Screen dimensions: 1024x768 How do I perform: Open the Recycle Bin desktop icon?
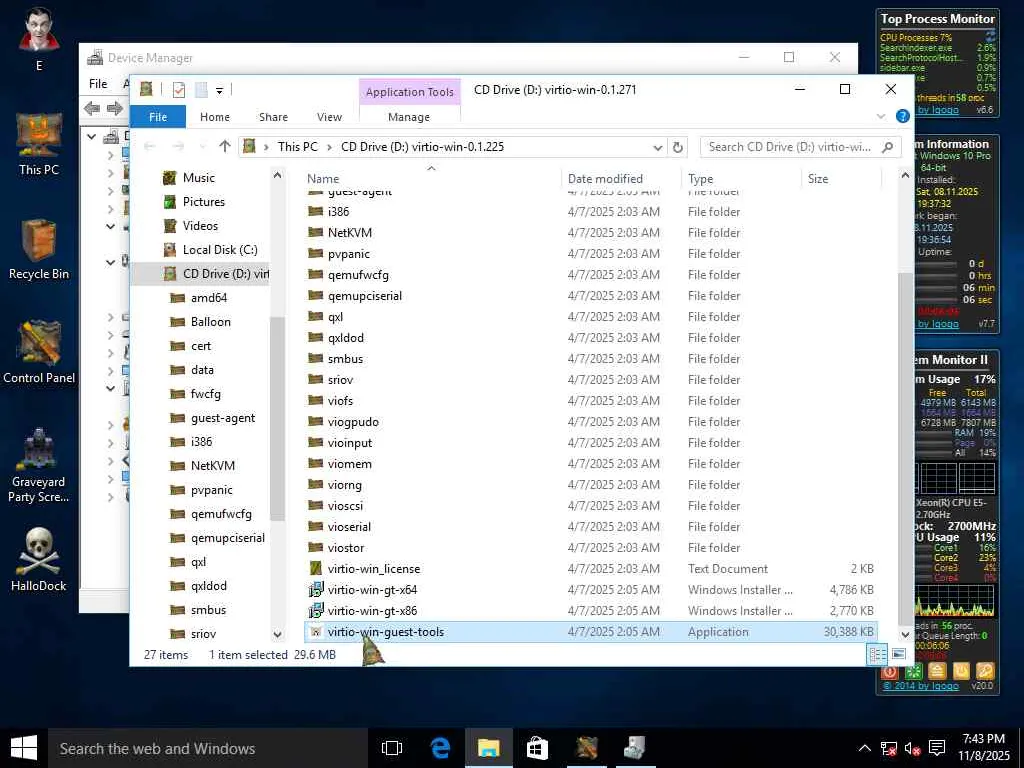(39, 250)
